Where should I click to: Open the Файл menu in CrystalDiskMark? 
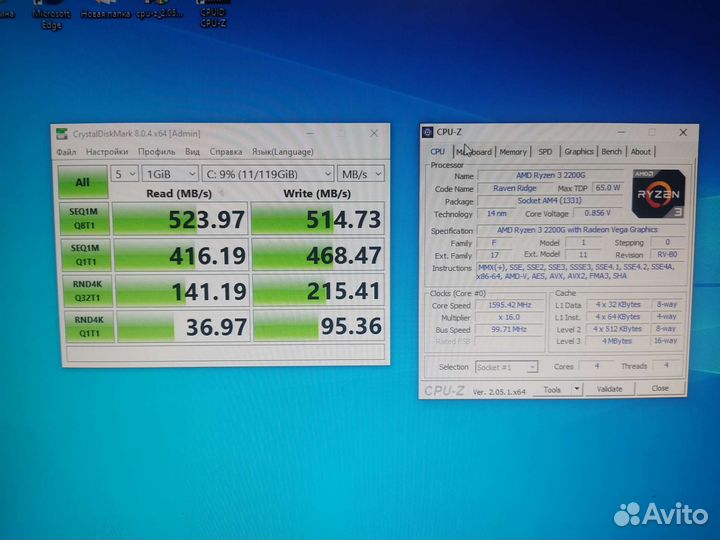(x=66, y=152)
